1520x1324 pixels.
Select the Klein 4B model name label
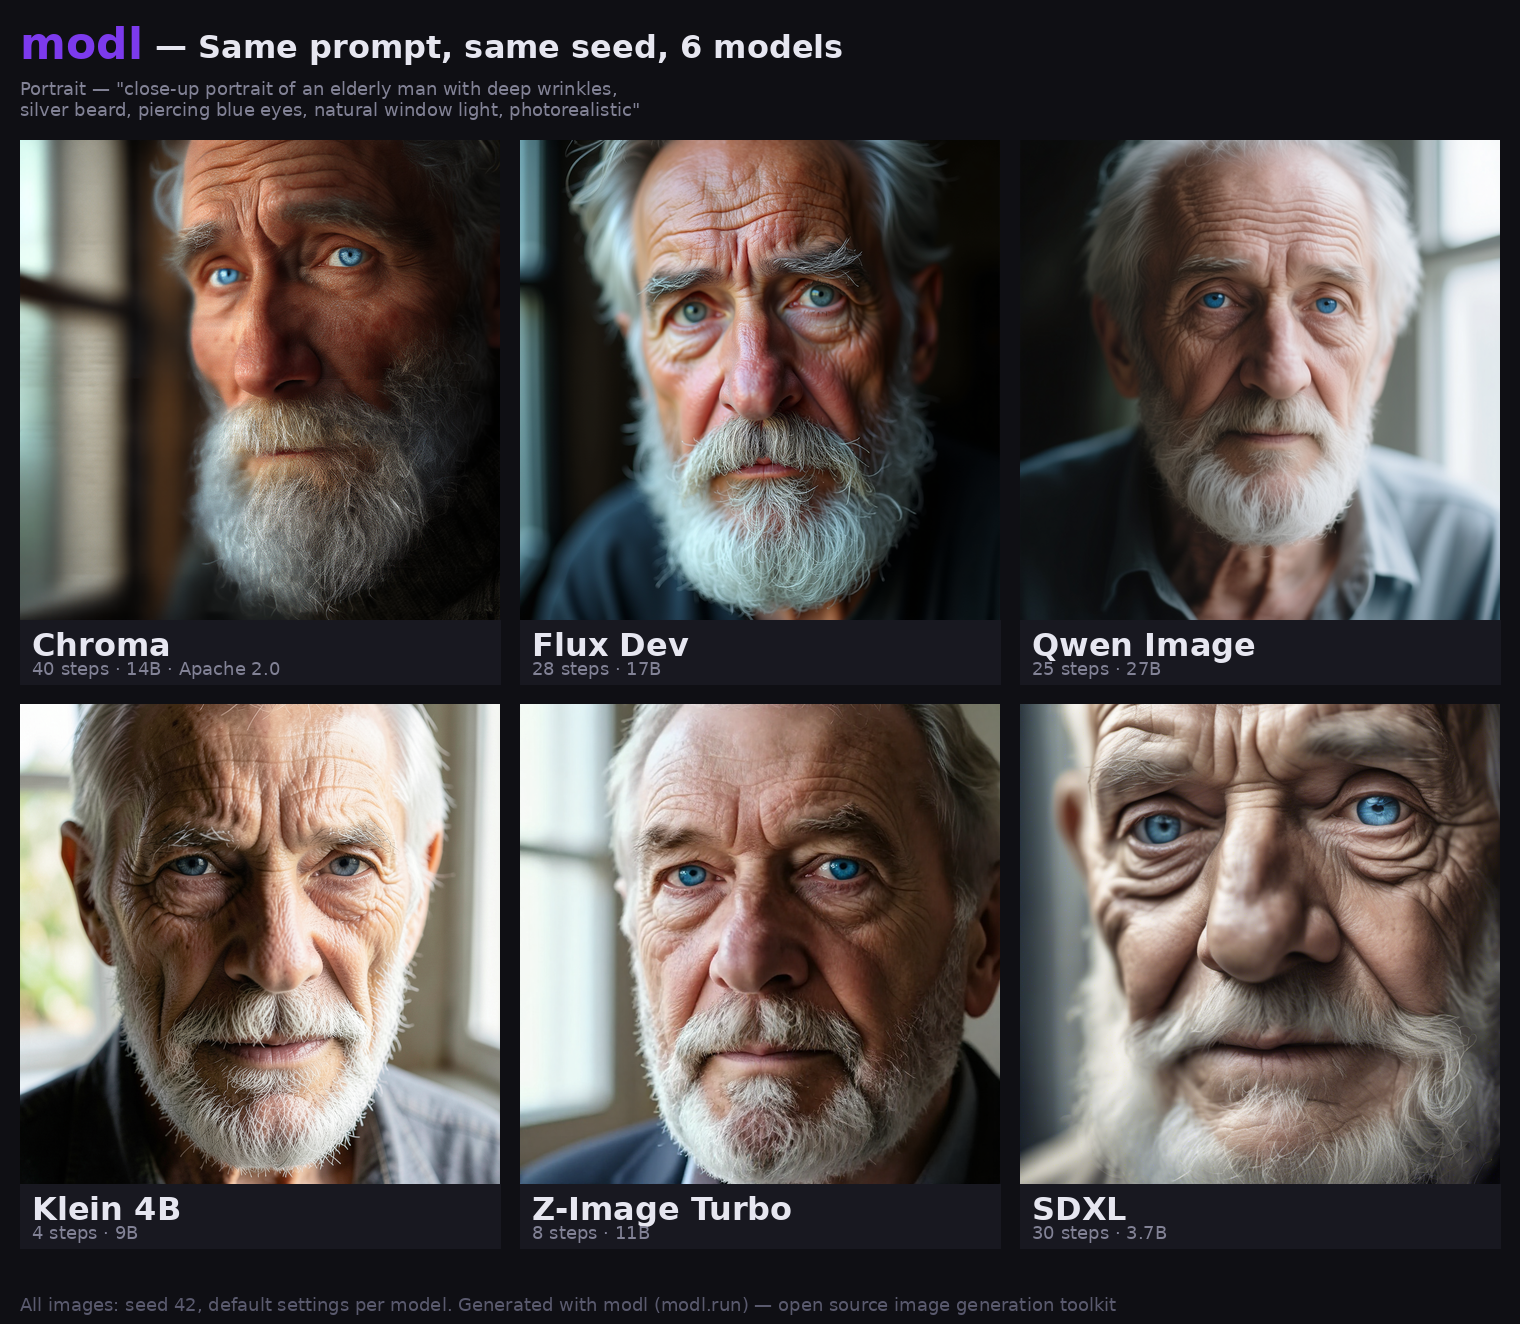point(106,1209)
